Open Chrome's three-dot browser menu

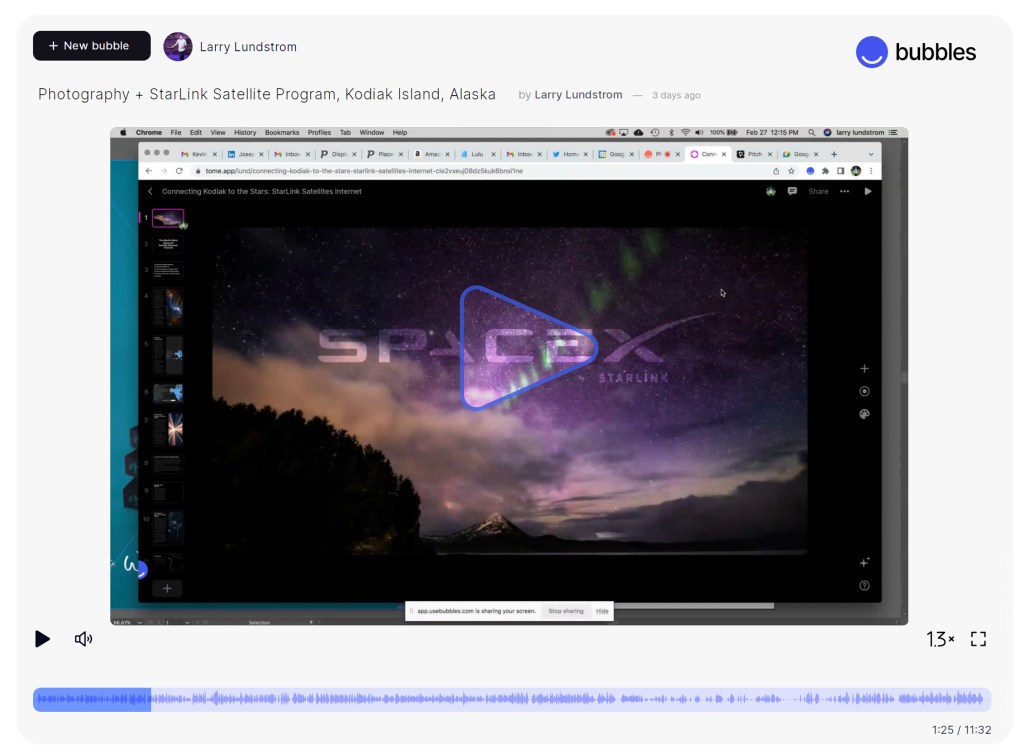pyautogui.click(x=871, y=171)
